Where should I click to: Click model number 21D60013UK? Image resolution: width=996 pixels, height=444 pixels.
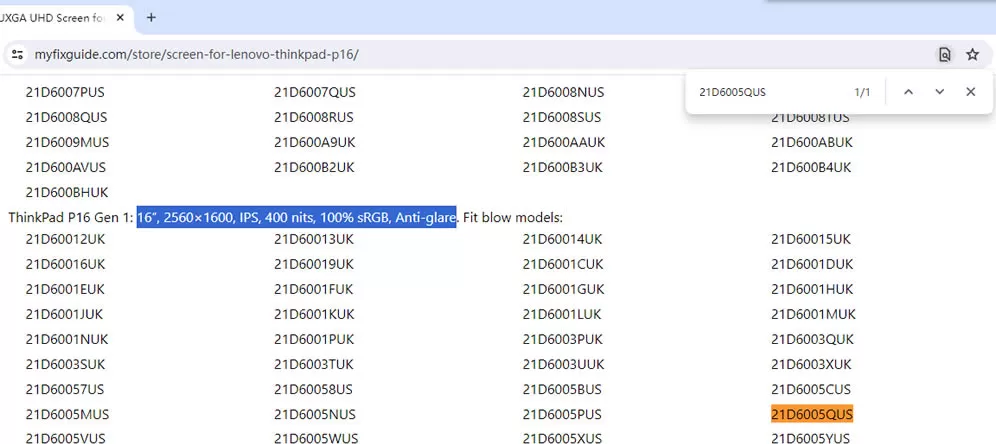coord(314,239)
